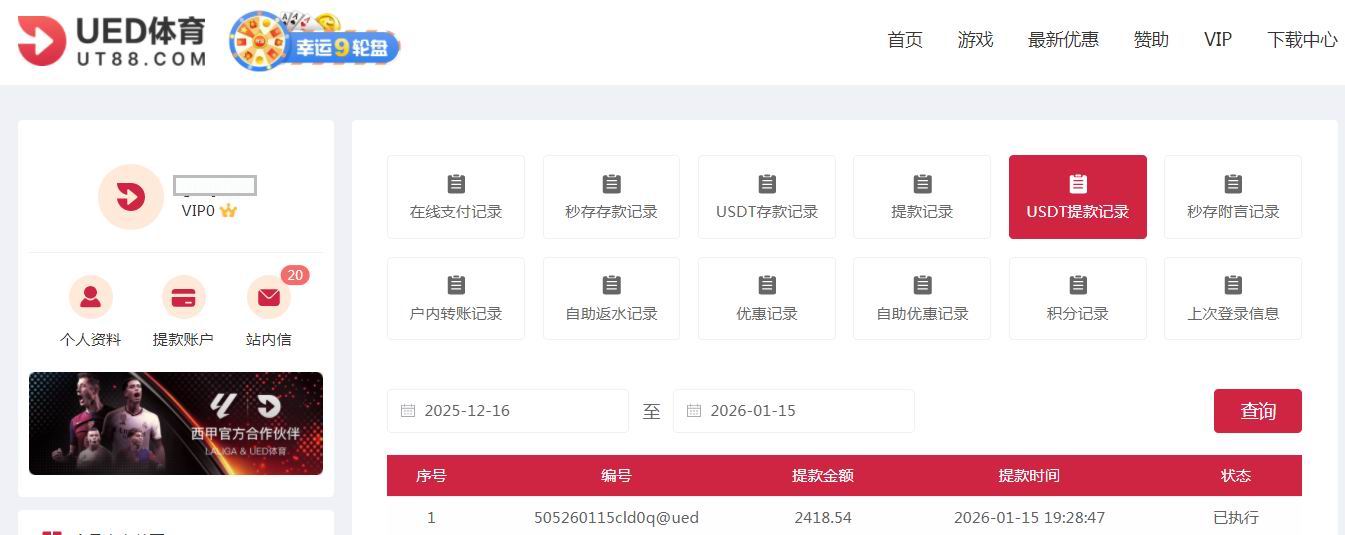Screen dimensions: 1345x535
Task: Open 站内信 mail icon with 20 badge
Action: (268, 297)
